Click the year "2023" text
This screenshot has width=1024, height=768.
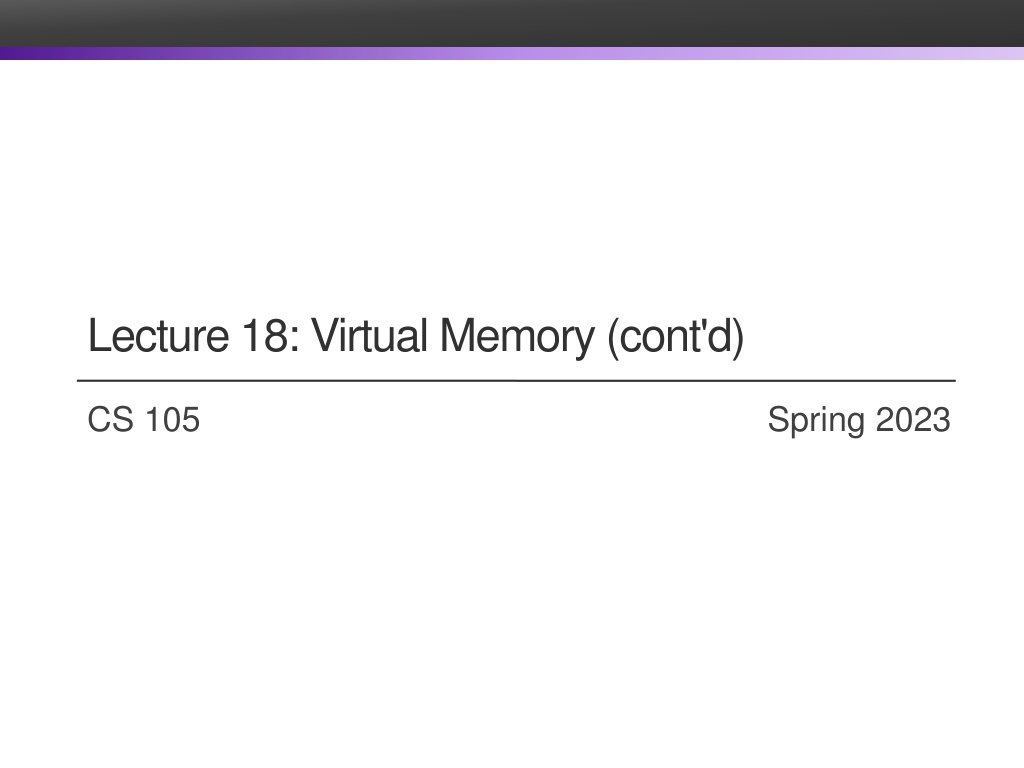(913, 419)
